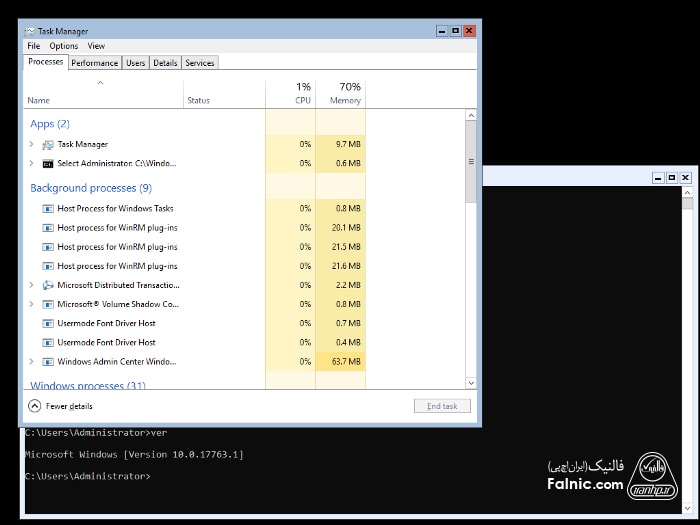Select the first Host process for WinRM plug-ins row

point(117,228)
